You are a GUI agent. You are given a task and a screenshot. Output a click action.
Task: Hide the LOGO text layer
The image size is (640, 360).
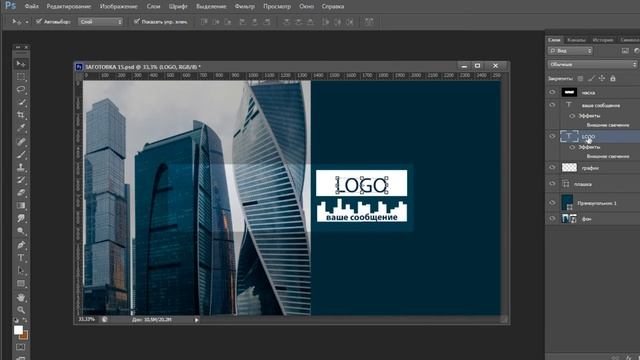[552, 136]
